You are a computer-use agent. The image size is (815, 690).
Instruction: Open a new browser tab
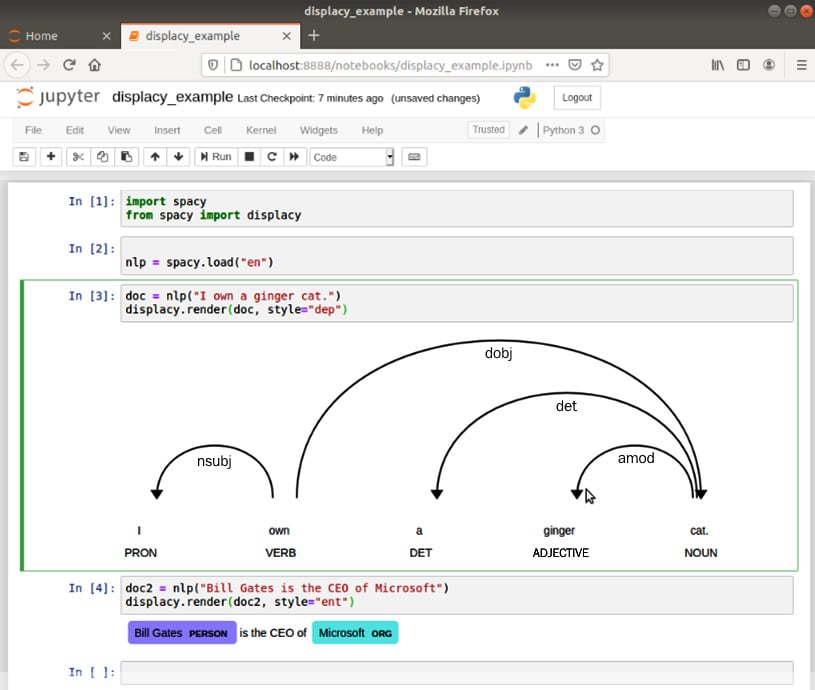click(x=314, y=35)
